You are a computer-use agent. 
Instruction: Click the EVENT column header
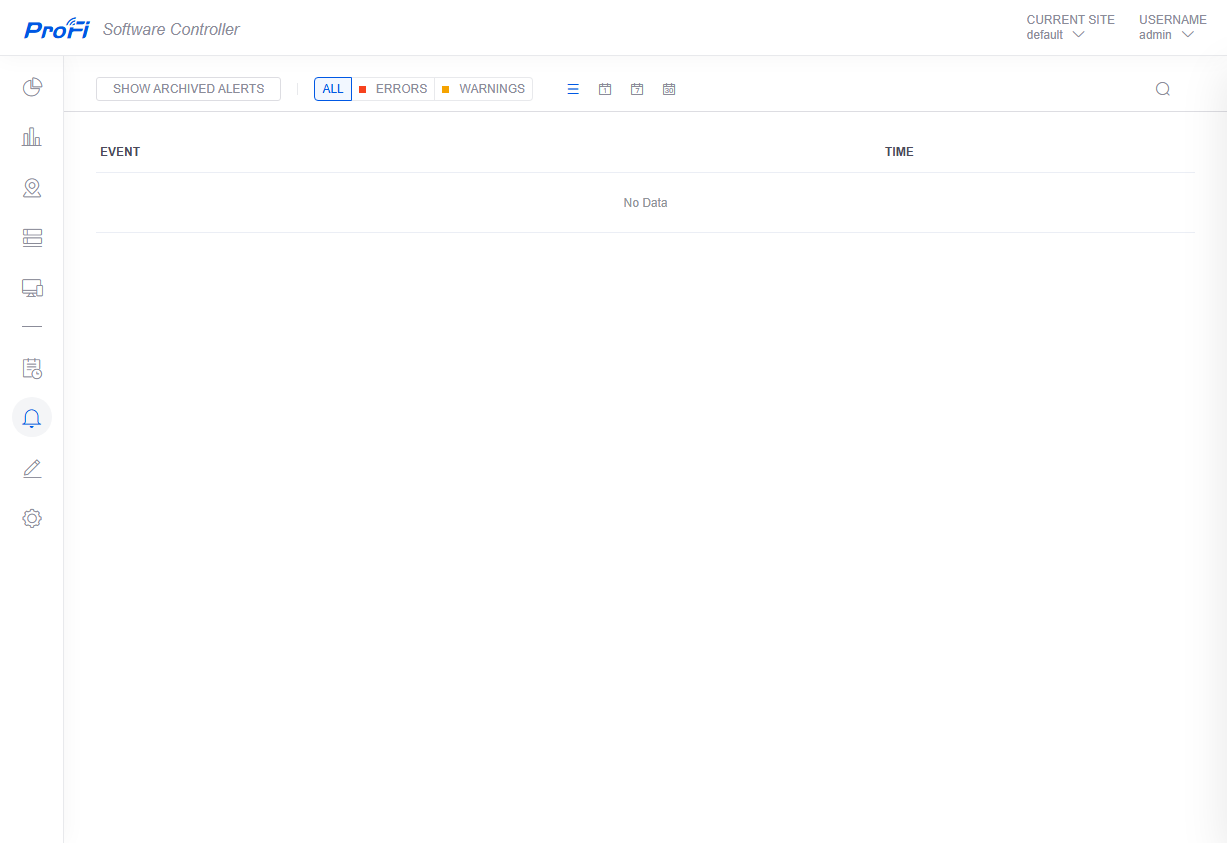(x=120, y=152)
